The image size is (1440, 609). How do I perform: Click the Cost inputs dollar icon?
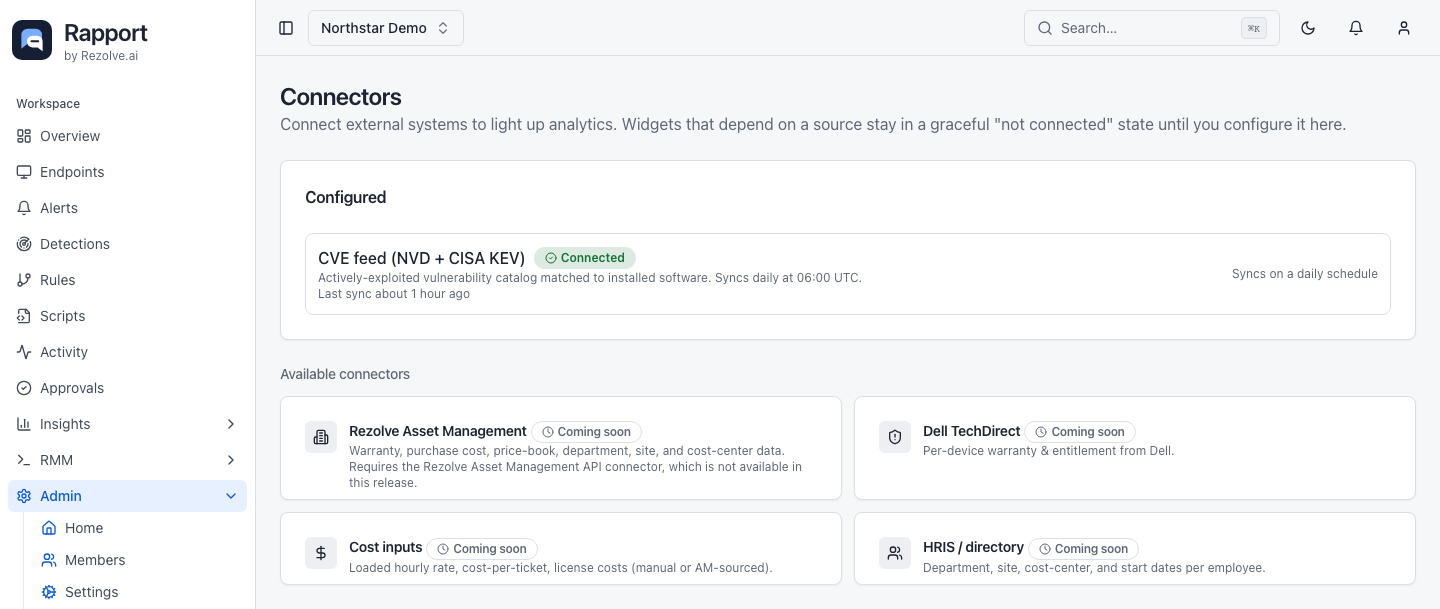(x=321, y=553)
